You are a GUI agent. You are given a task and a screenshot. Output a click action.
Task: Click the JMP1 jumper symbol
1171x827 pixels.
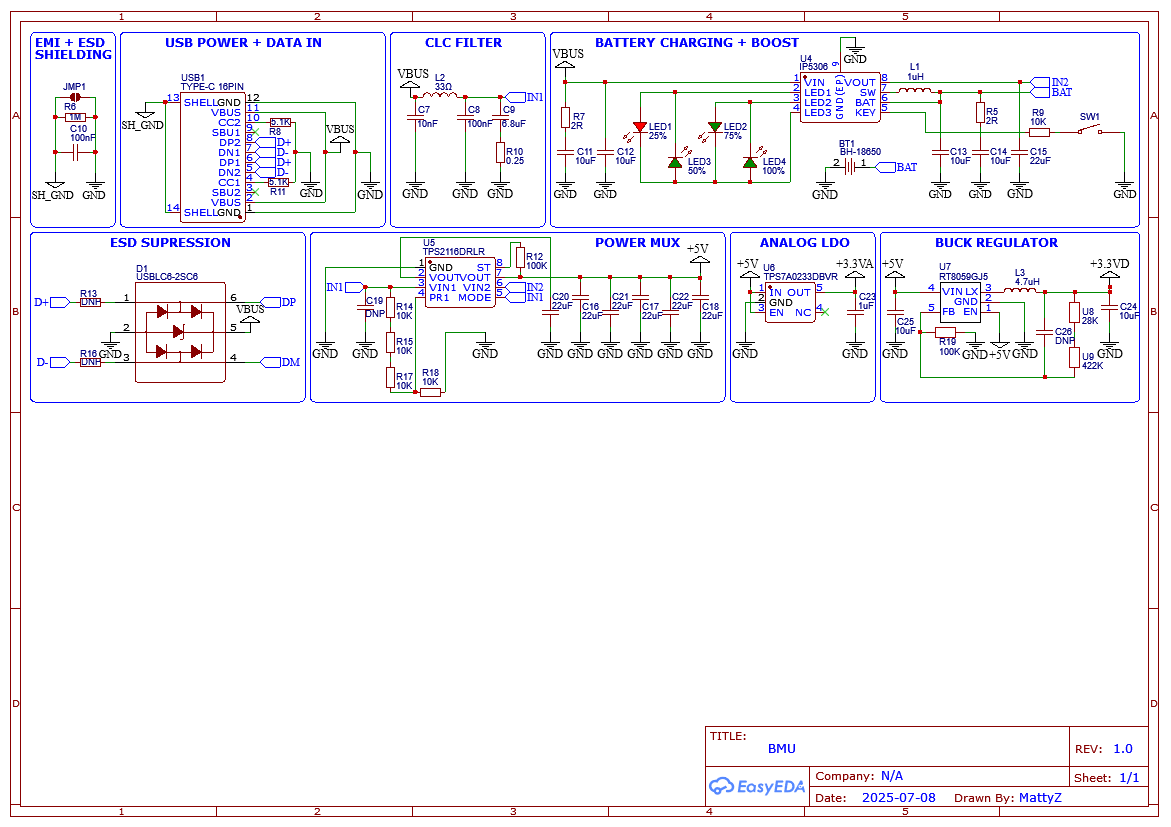coord(74,97)
